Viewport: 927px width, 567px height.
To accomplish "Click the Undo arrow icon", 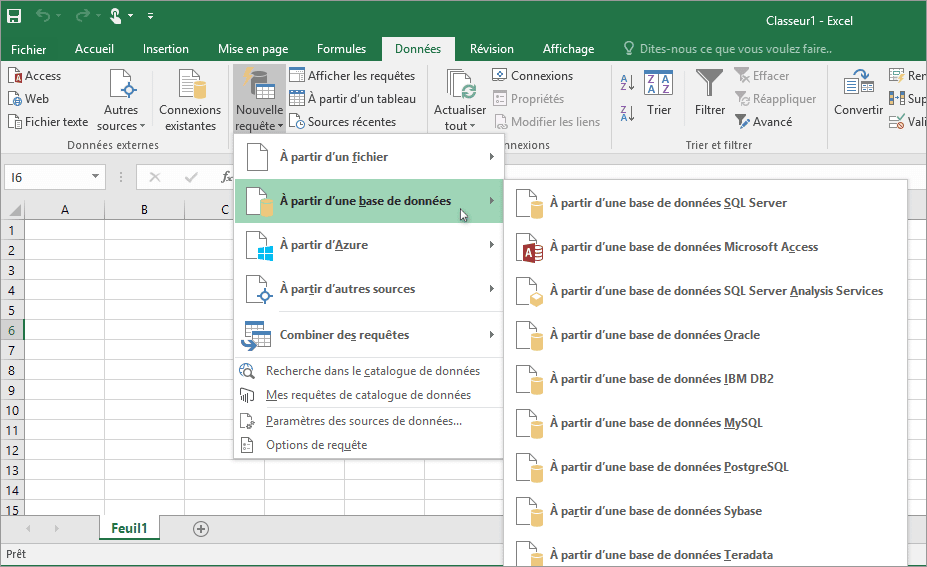I will [43, 15].
